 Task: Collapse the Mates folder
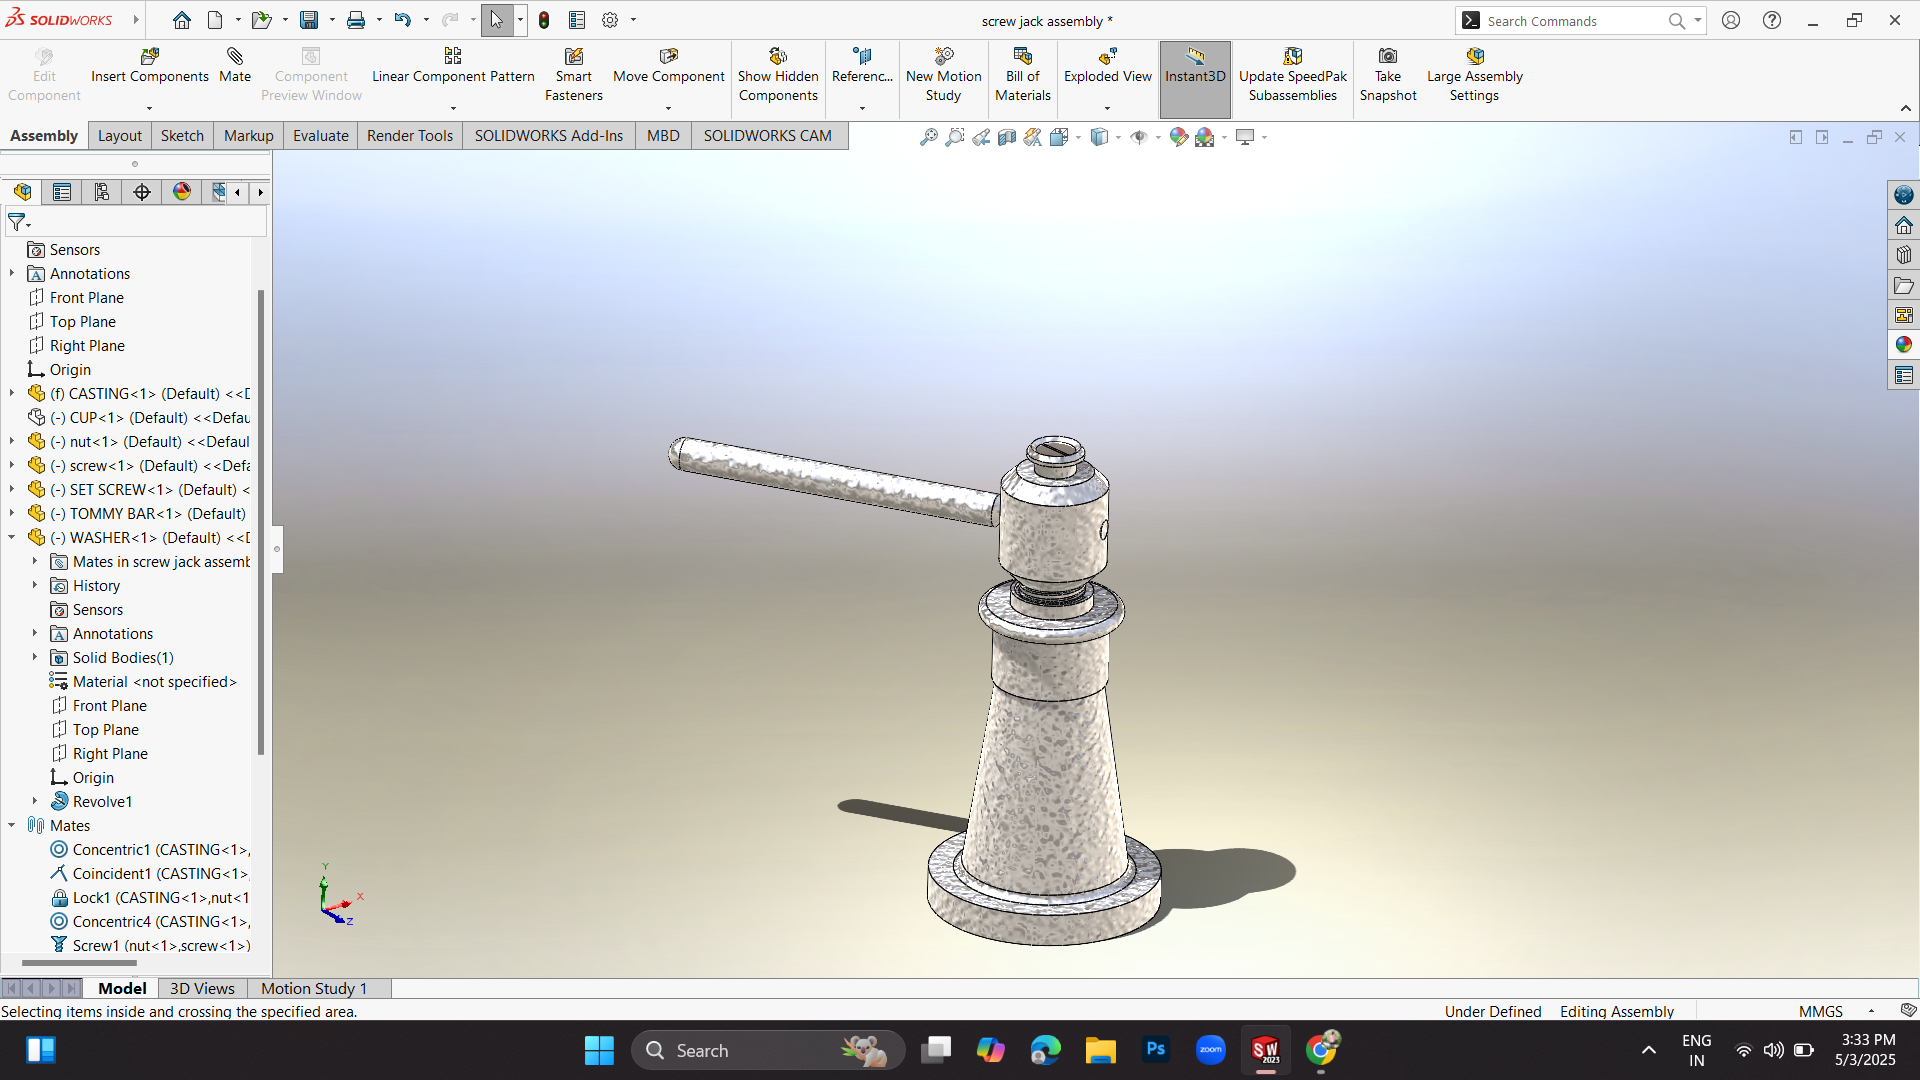pos(12,825)
